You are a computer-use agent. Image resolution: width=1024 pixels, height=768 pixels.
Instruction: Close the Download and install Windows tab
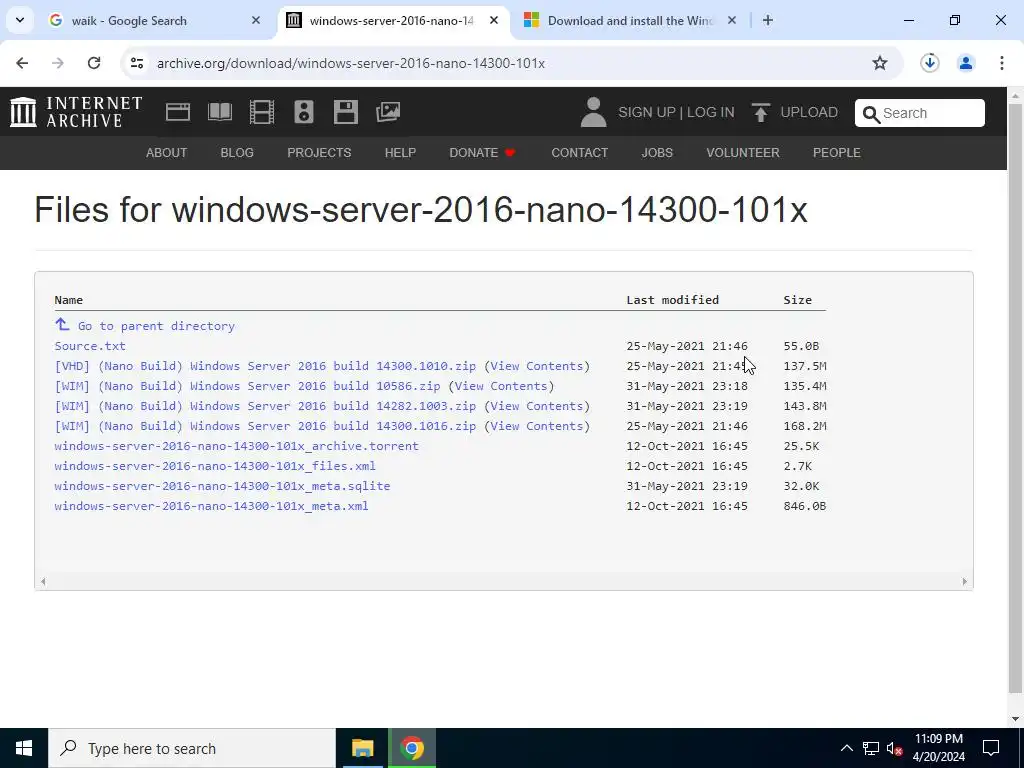click(732, 20)
